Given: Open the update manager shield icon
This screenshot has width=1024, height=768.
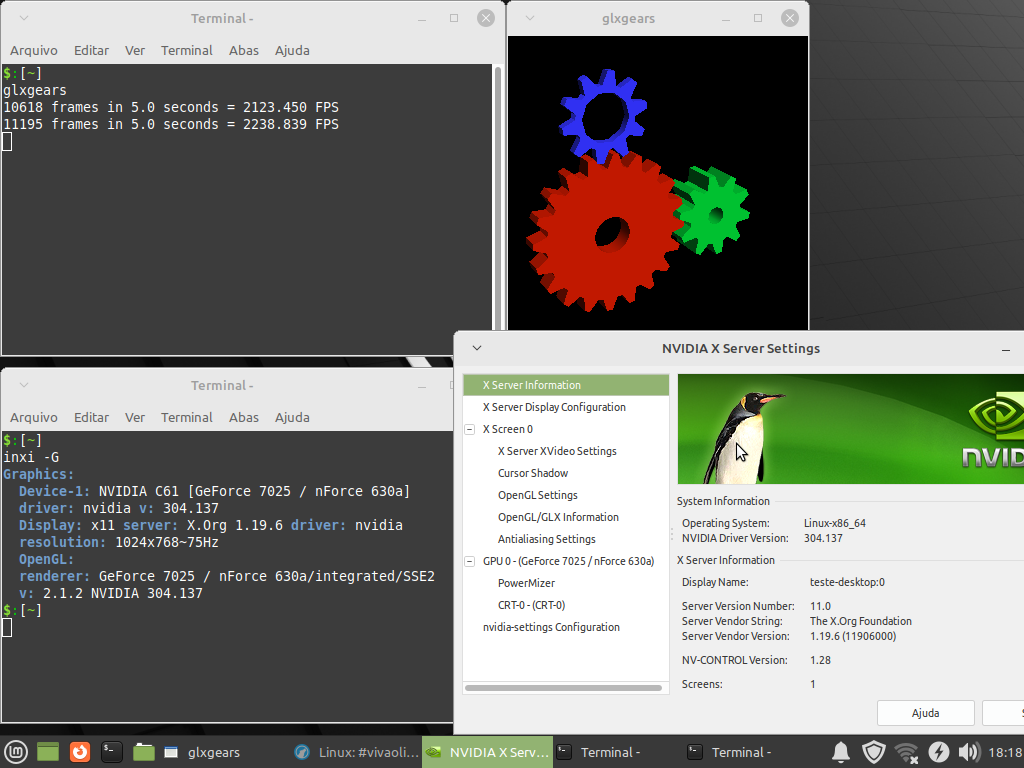Looking at the screenshot, I should click(x=874, y=752).
